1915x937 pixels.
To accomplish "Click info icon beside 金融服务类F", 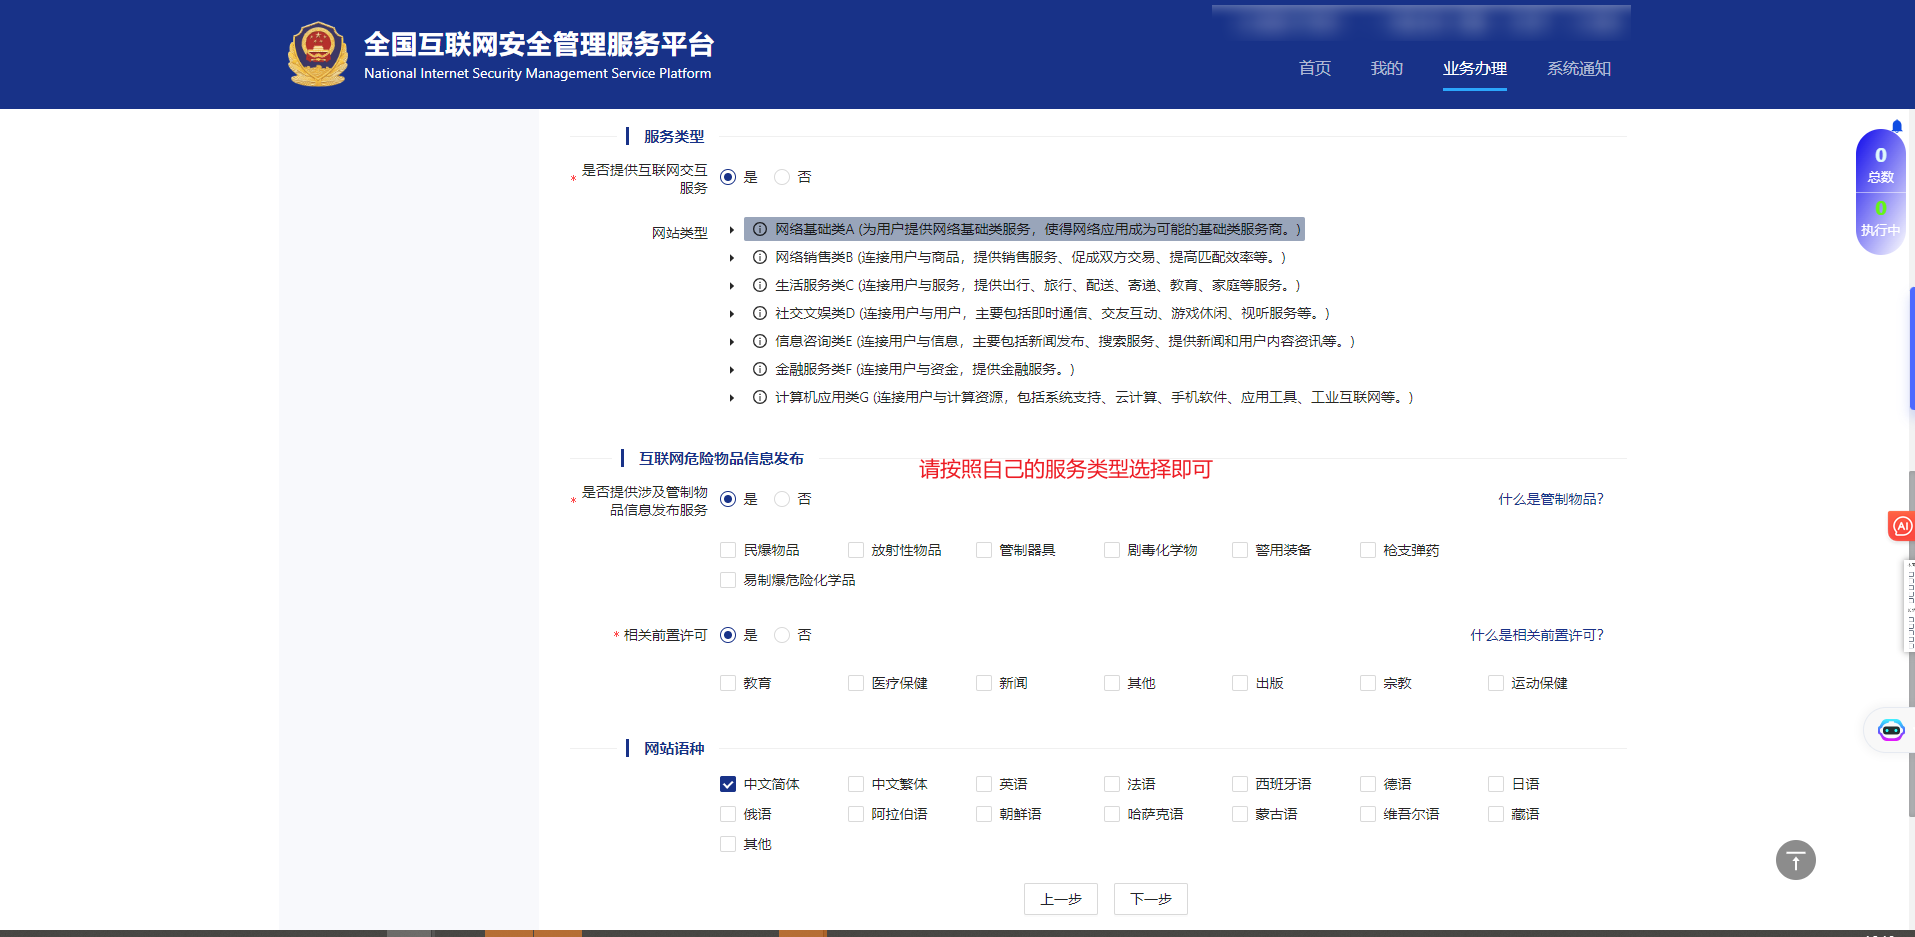I will [x=760, y=369].
